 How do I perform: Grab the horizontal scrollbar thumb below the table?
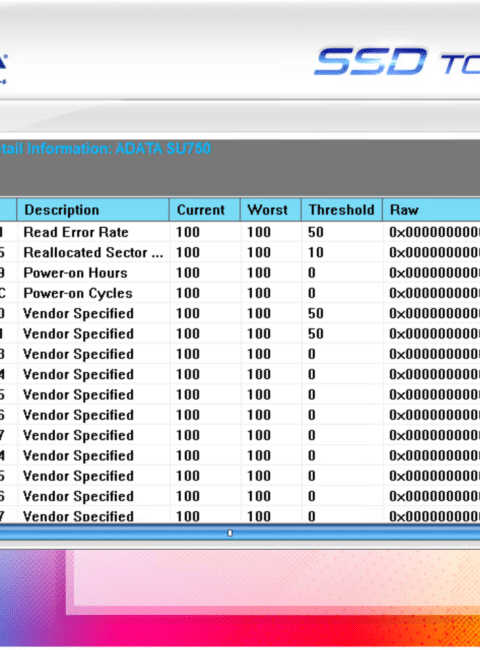click(230, 533)
